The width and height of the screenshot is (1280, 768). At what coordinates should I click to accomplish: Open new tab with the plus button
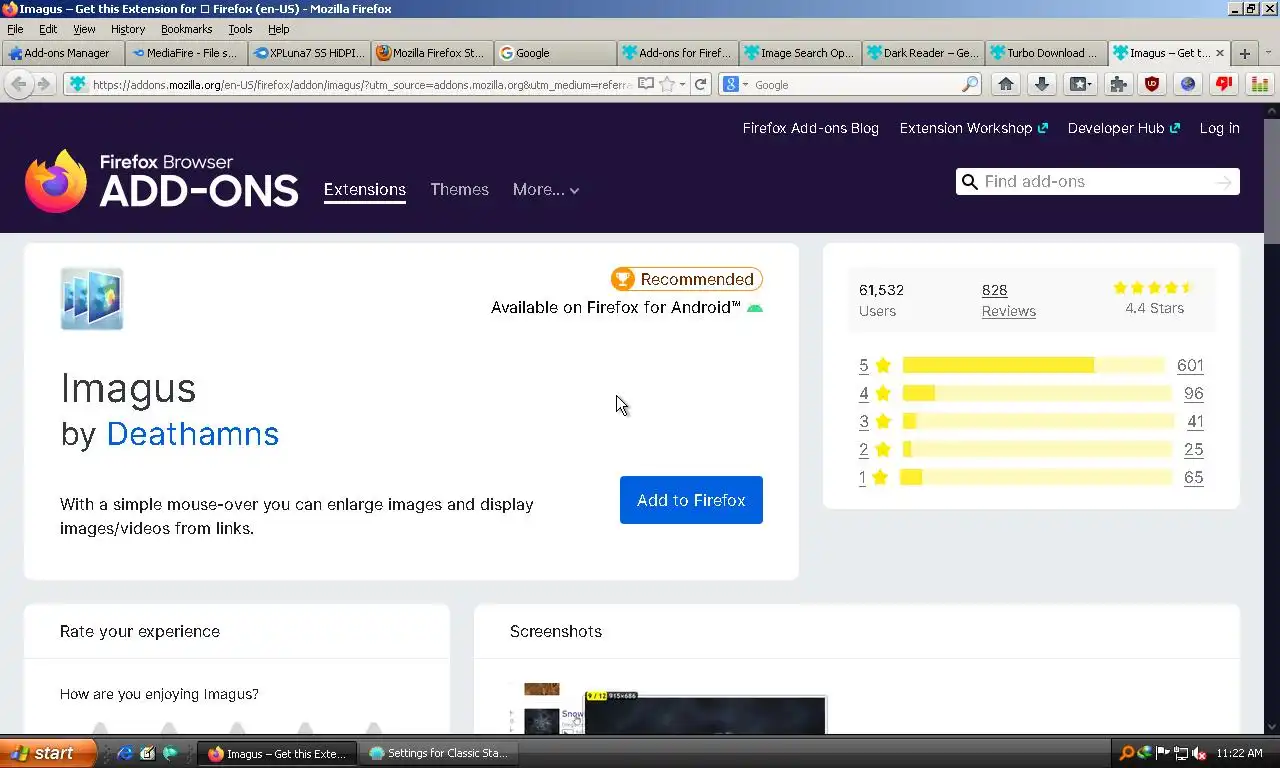1245,54
